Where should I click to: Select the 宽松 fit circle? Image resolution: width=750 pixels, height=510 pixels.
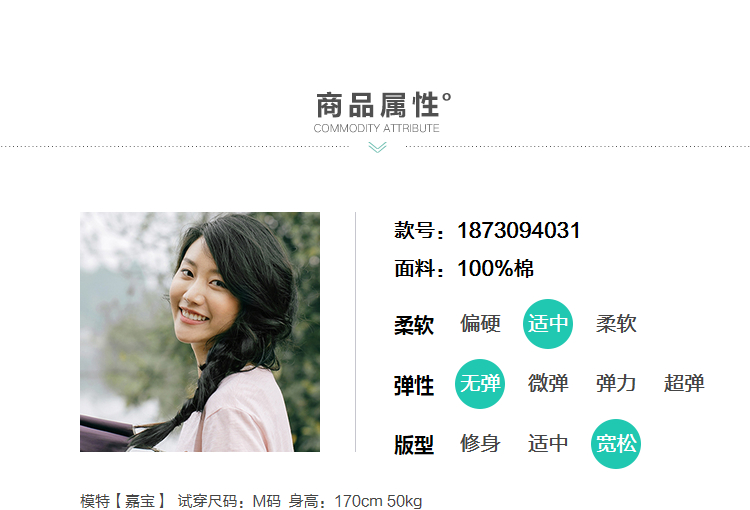coord(616,444)
